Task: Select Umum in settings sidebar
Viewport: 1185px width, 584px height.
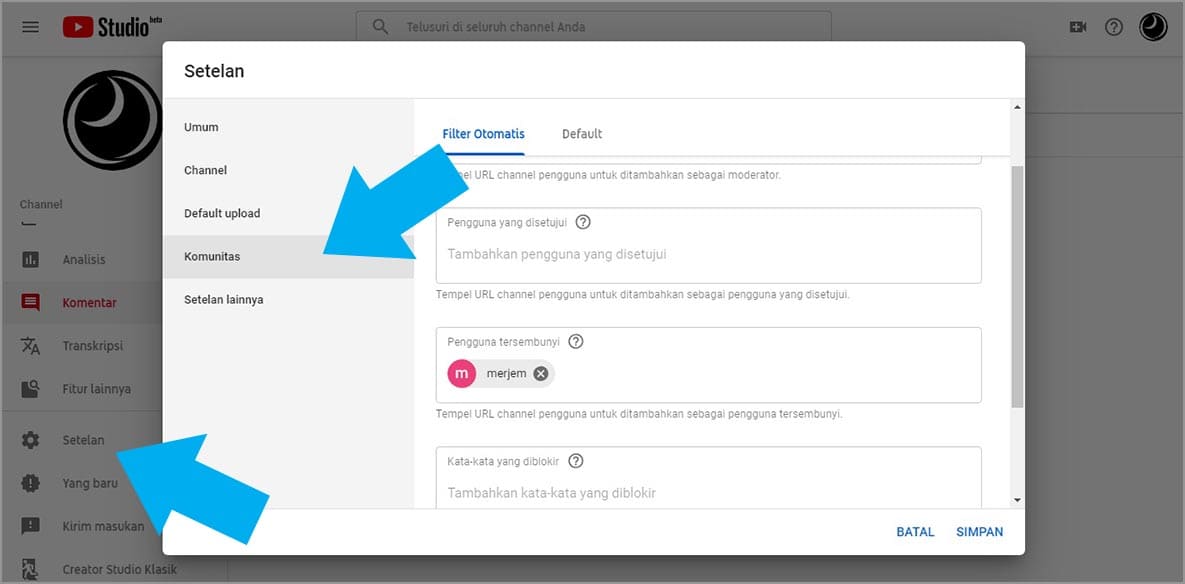Action: point(201,127)
